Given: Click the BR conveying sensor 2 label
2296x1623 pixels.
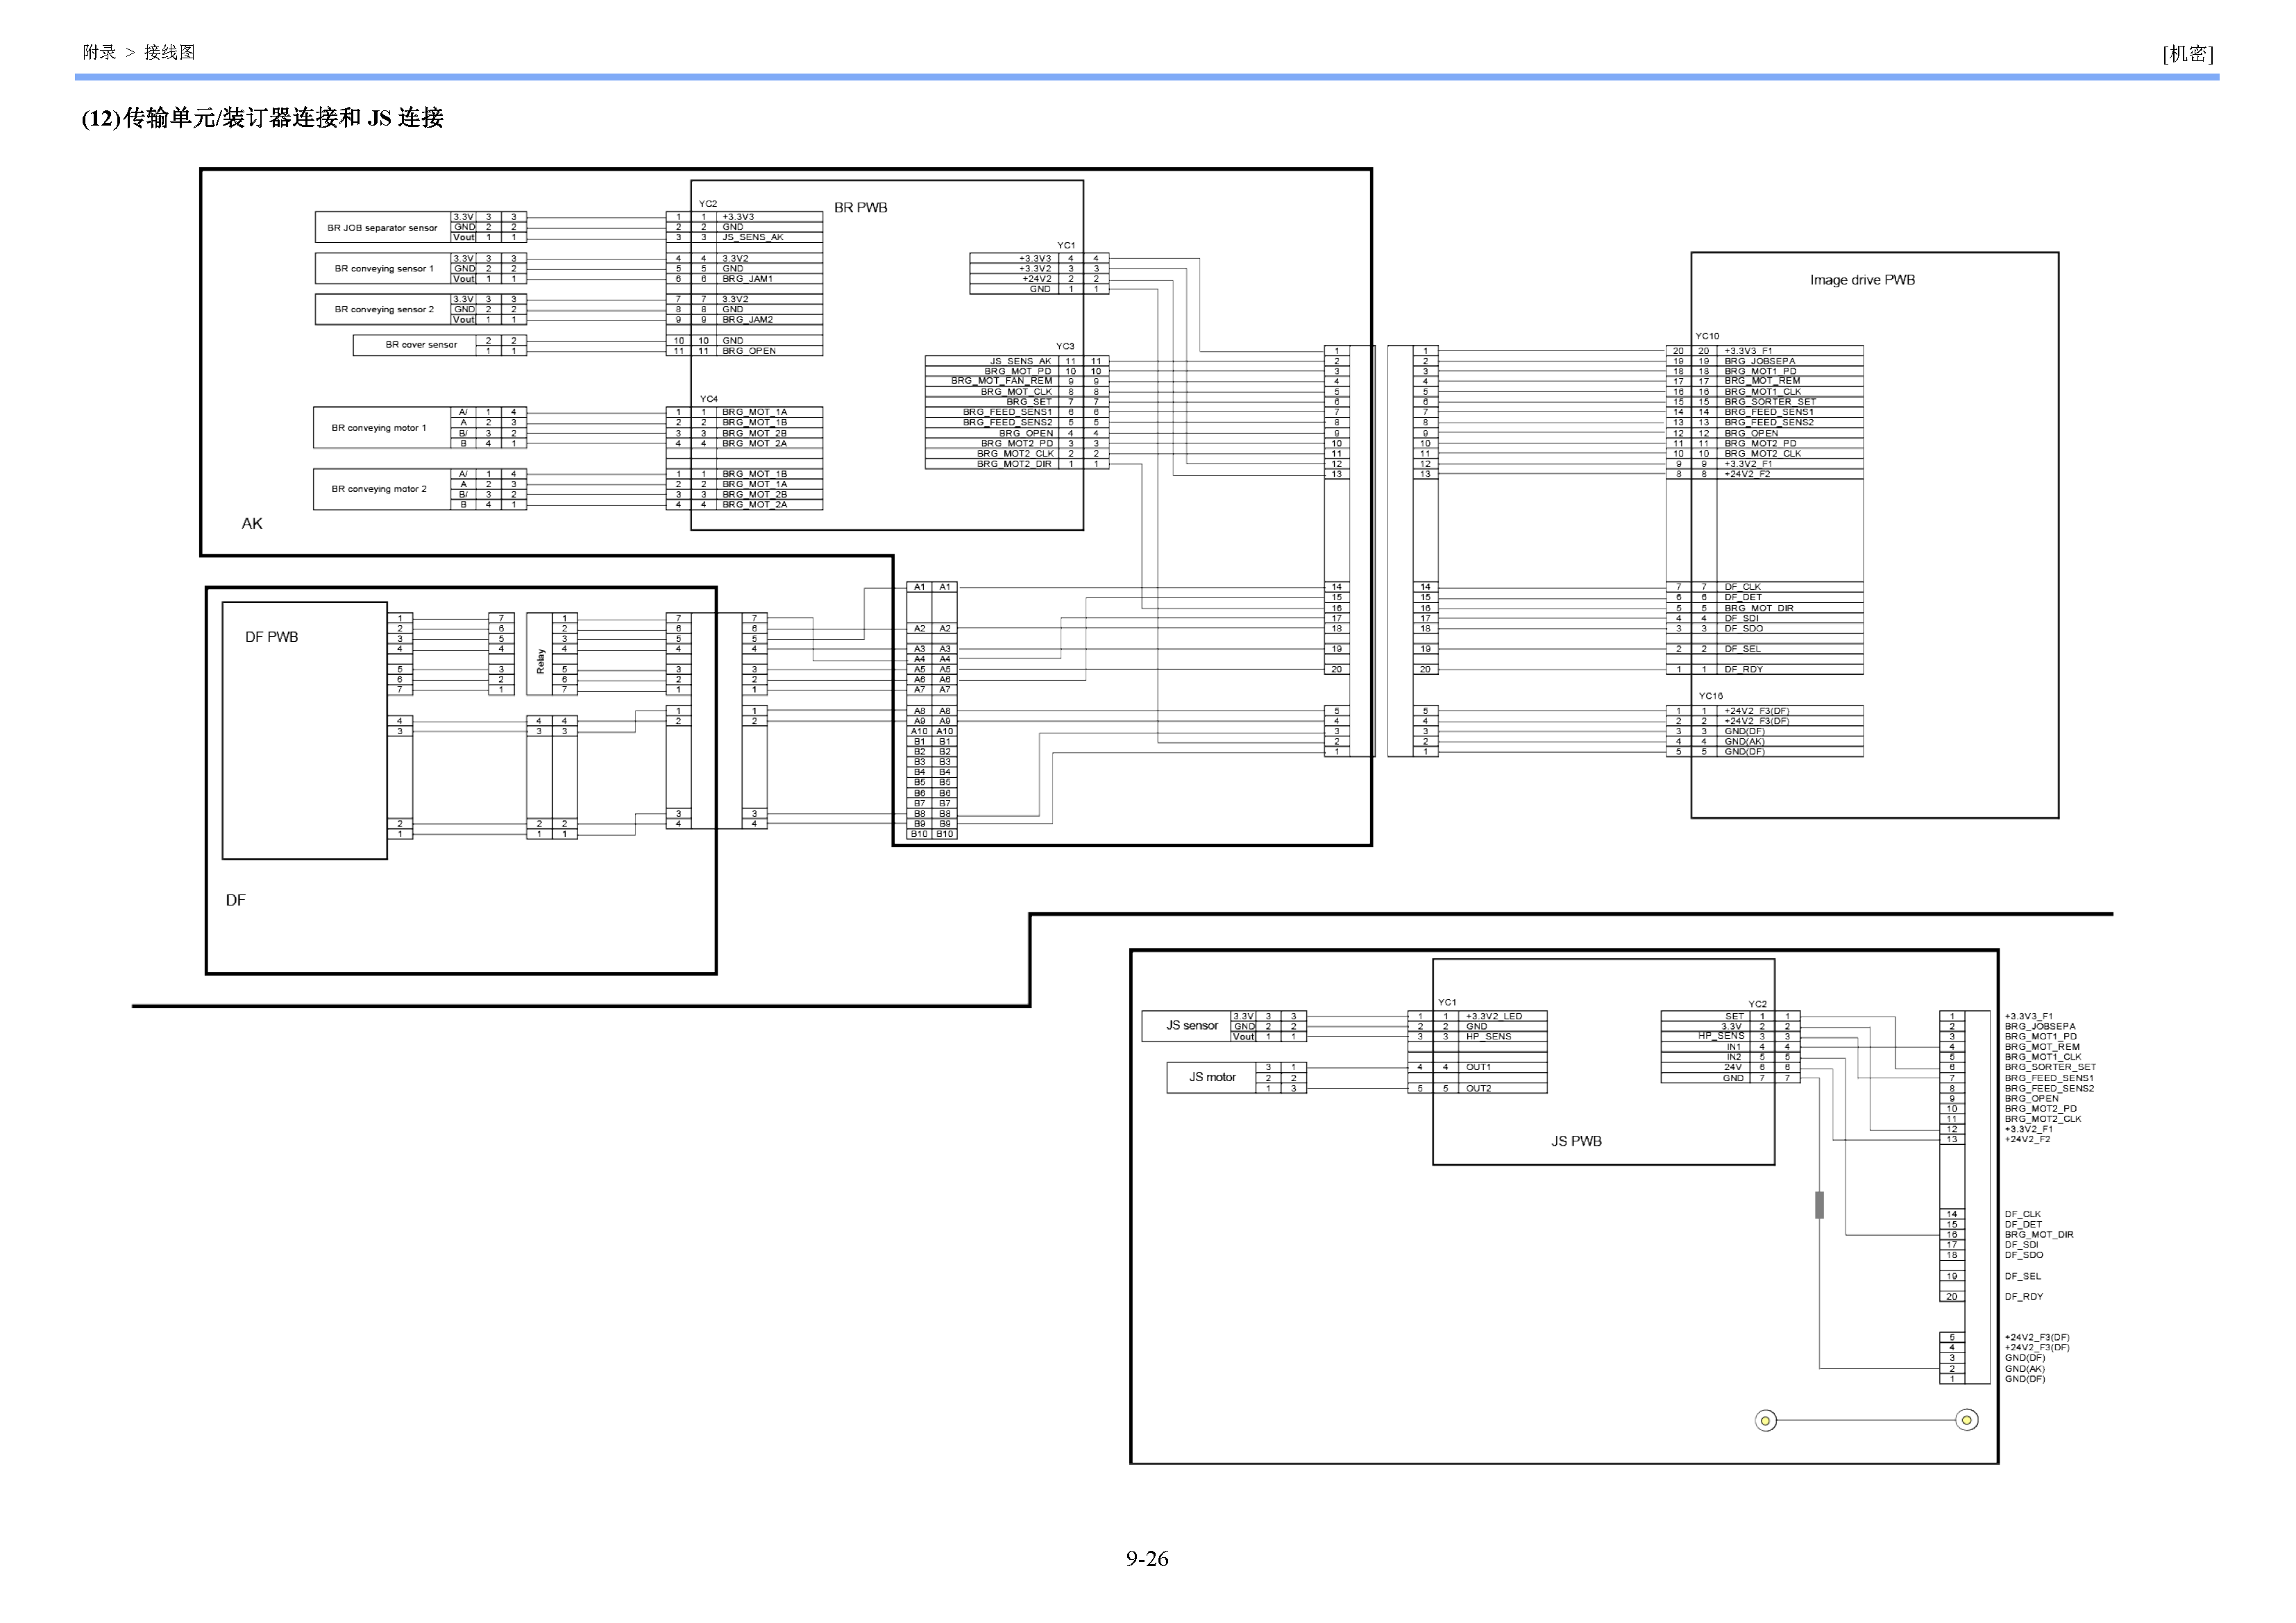Looking at the screenshot, I should click(x=384, y=309).
